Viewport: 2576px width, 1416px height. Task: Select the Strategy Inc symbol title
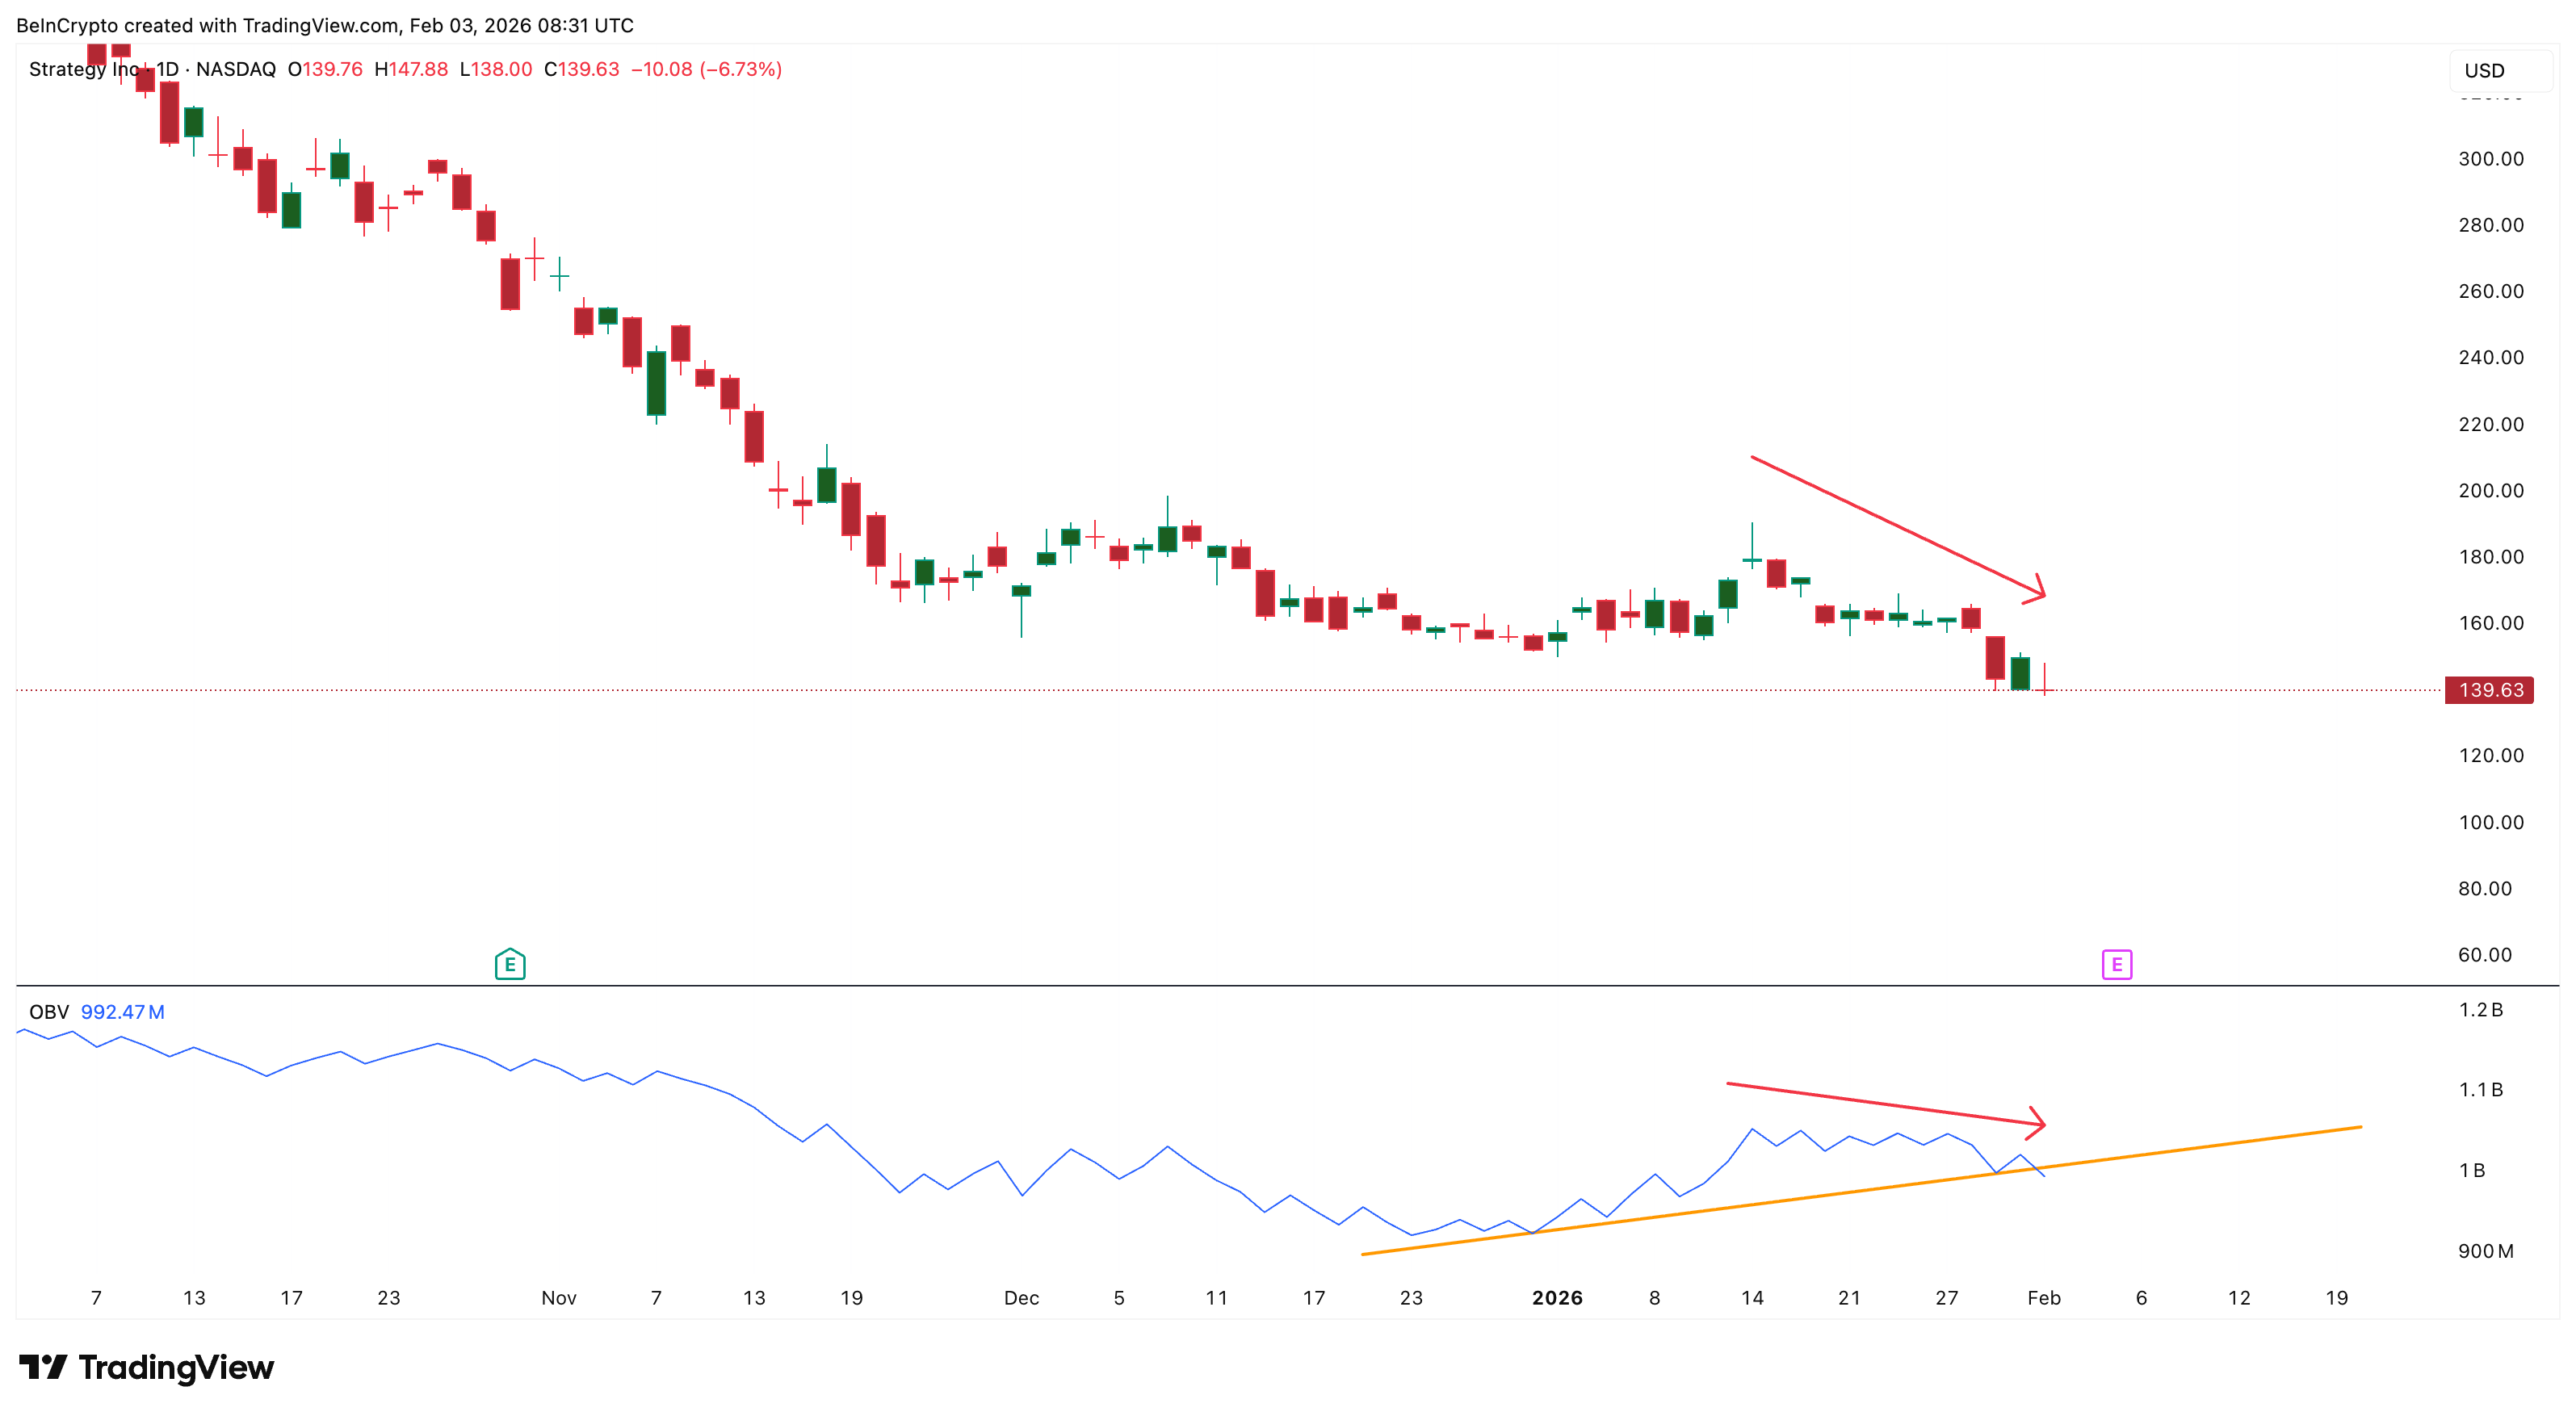(x=85, y=70)
